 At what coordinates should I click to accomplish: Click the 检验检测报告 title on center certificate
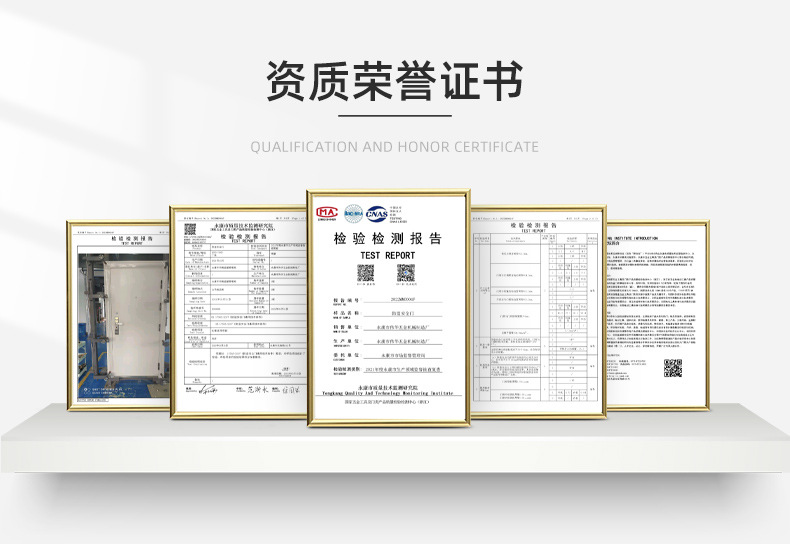(387, 238)
